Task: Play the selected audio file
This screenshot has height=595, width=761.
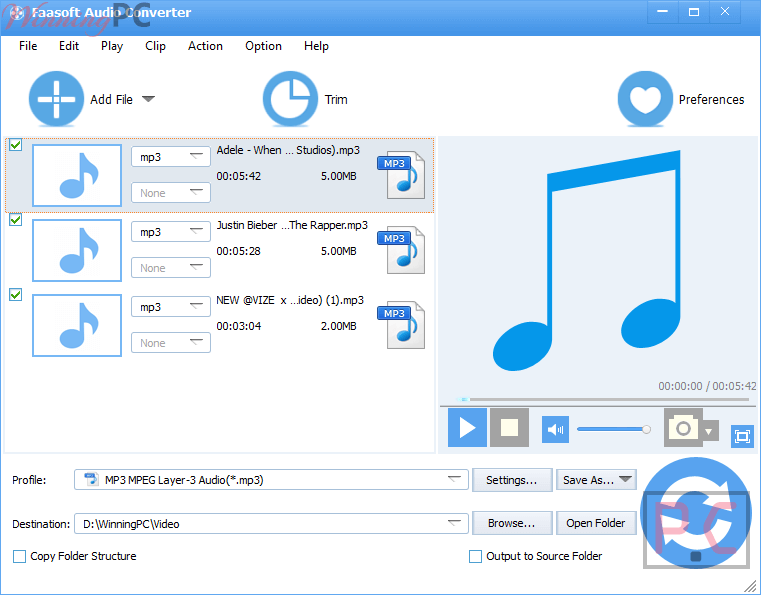Action: 467,428
